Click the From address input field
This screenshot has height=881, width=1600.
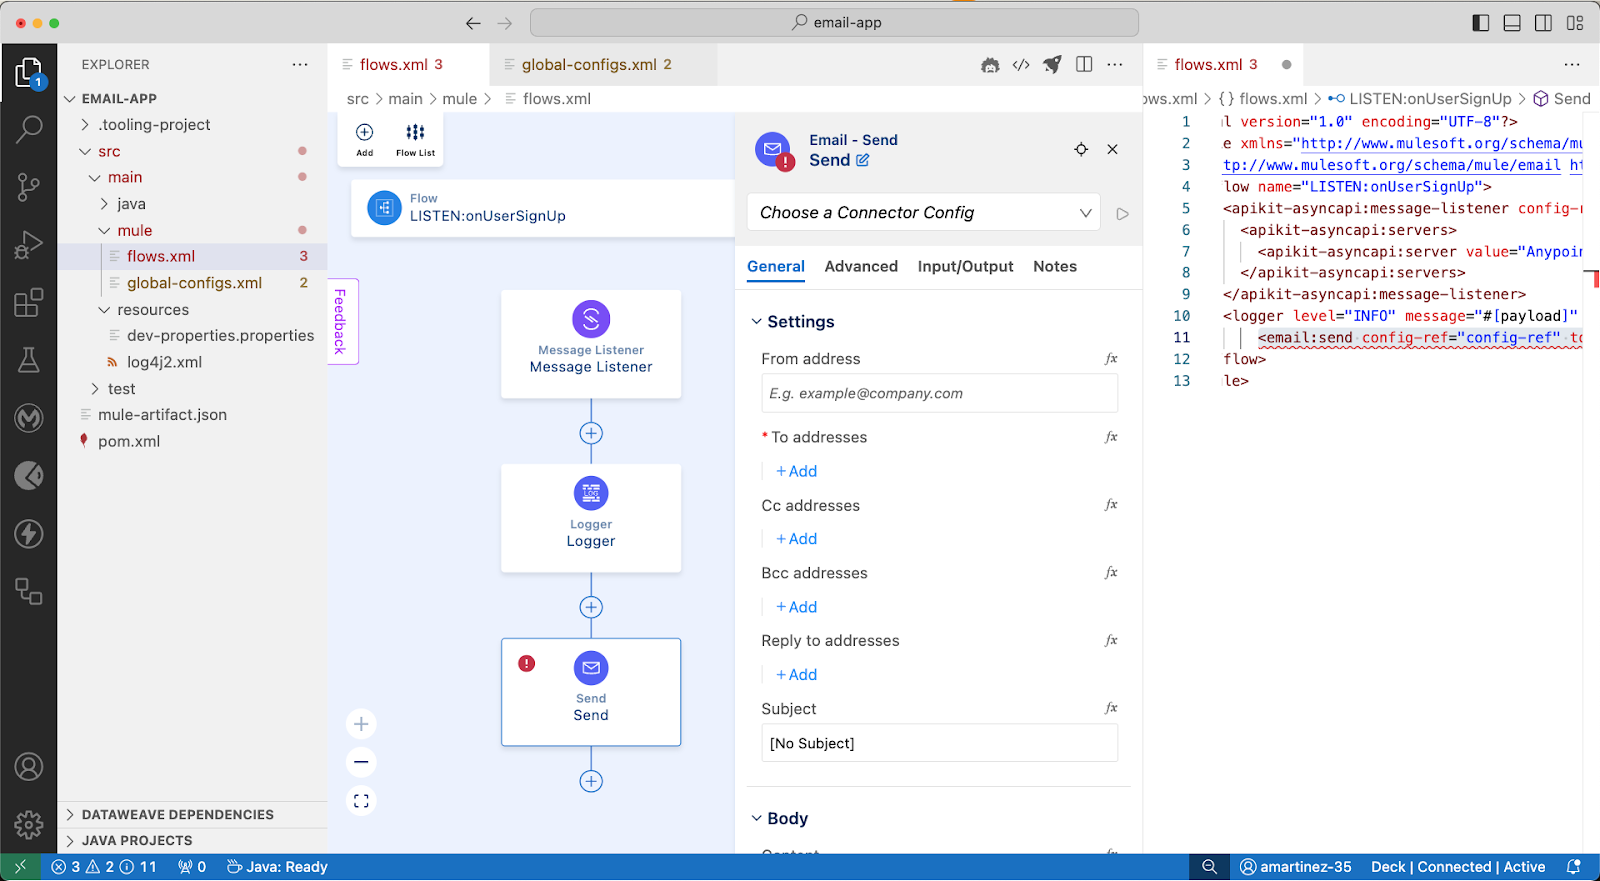[939, 394]
